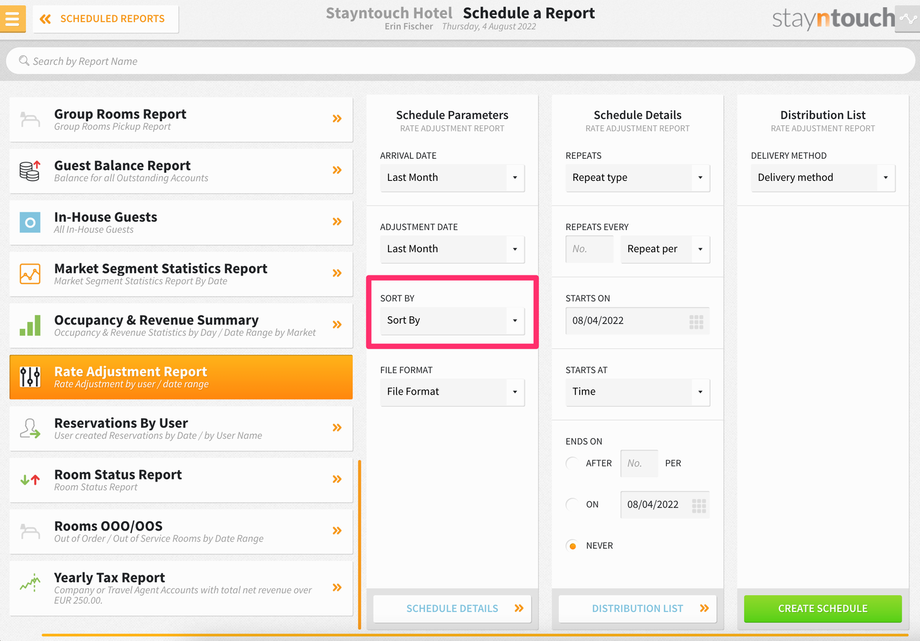Click the orange report list scrollbar
Image resolution: width=920 pixels, height=641 pixels.
[359, 545]
